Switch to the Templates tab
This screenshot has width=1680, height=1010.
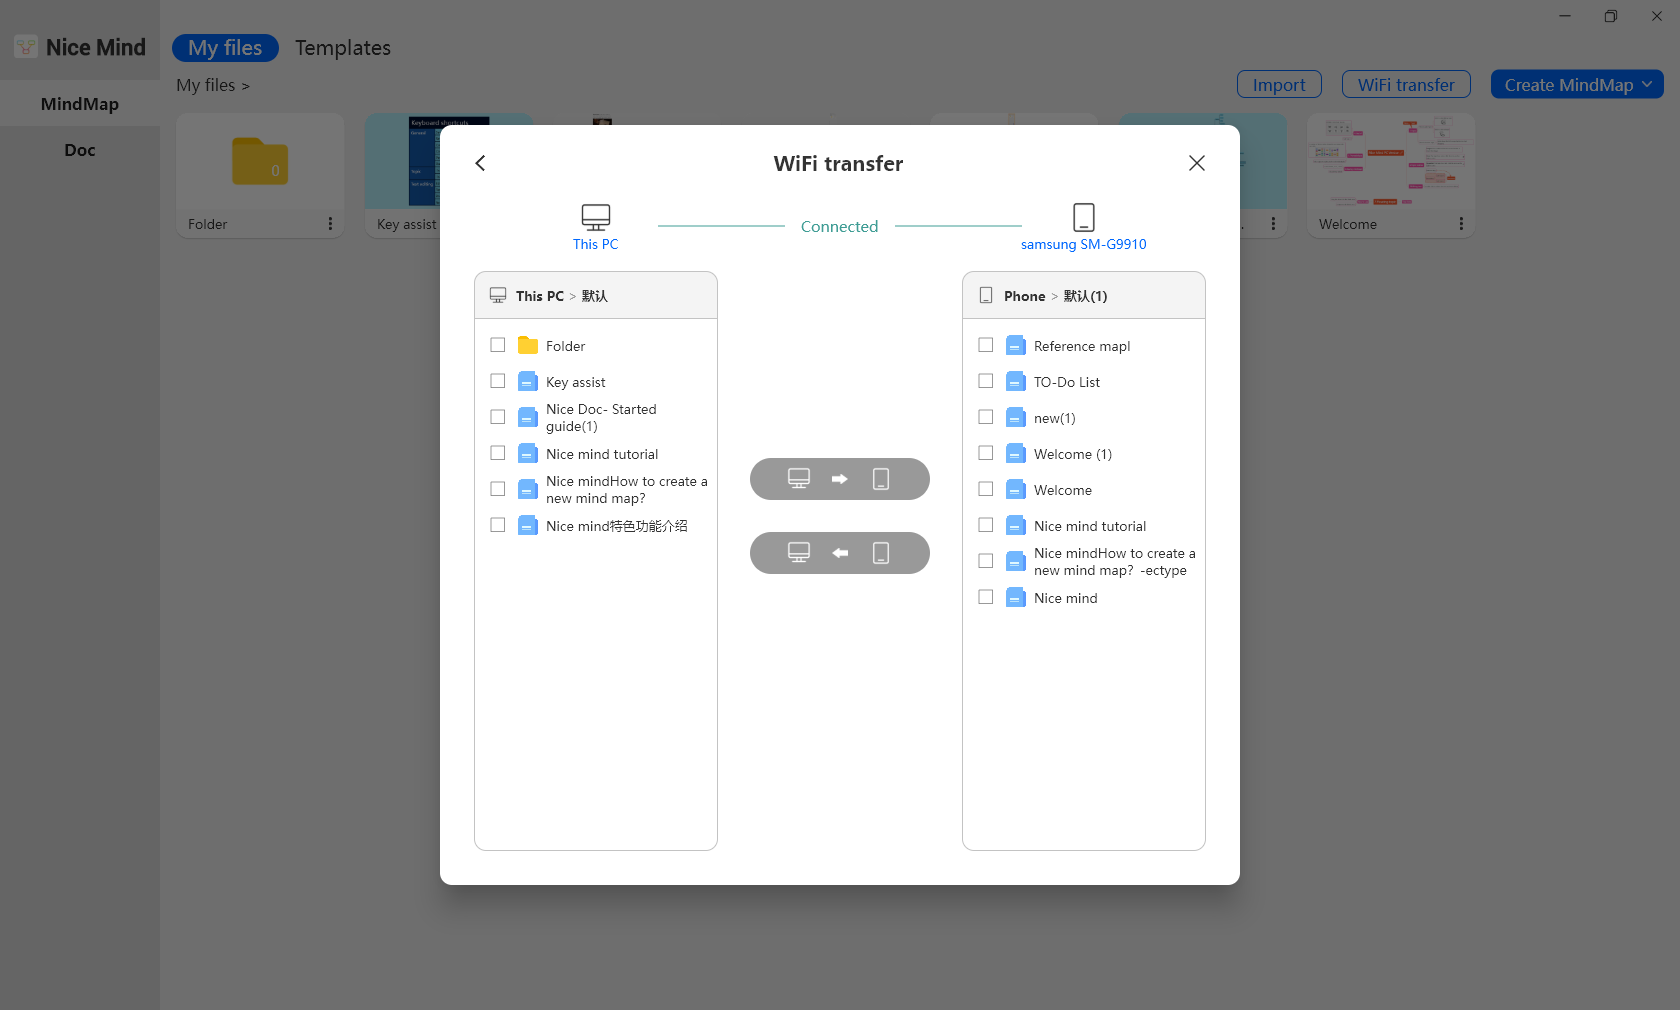coord(342,47)
